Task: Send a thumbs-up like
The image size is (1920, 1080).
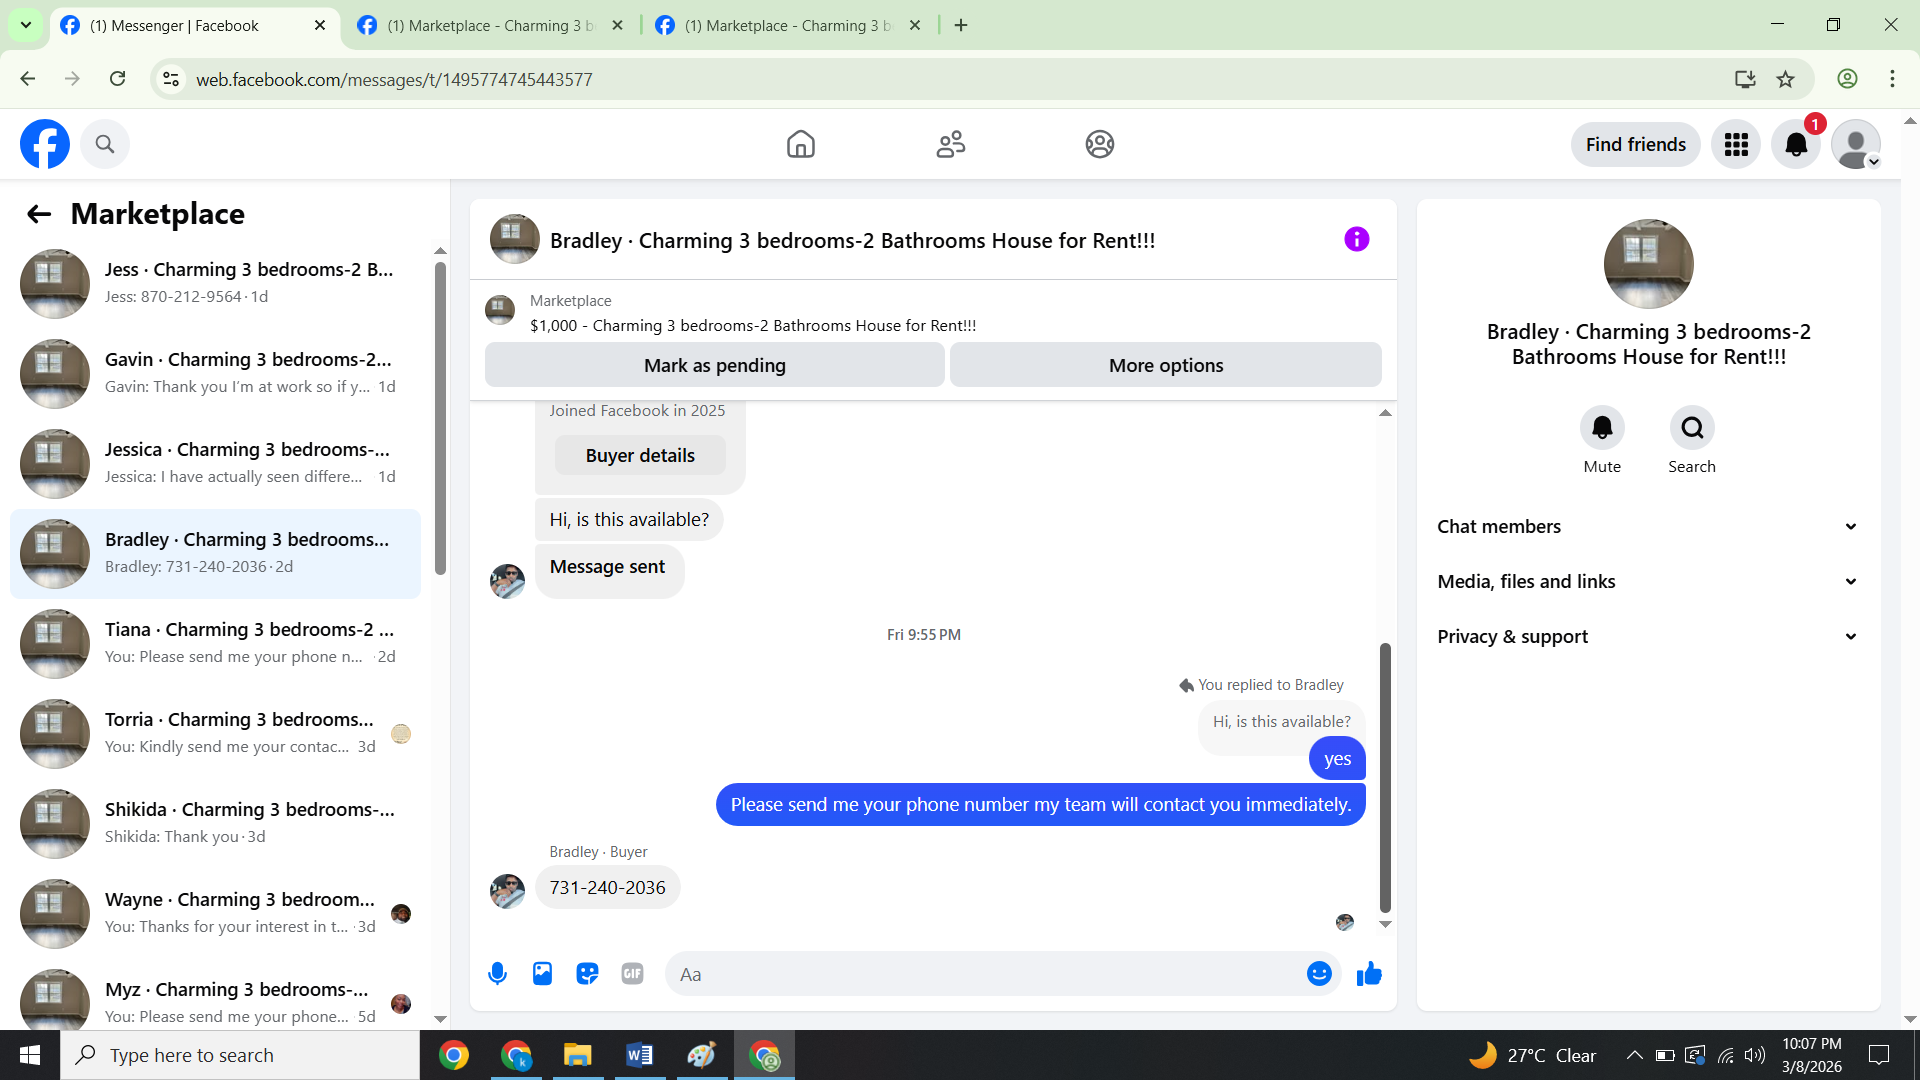Action: pos(1369,973)
